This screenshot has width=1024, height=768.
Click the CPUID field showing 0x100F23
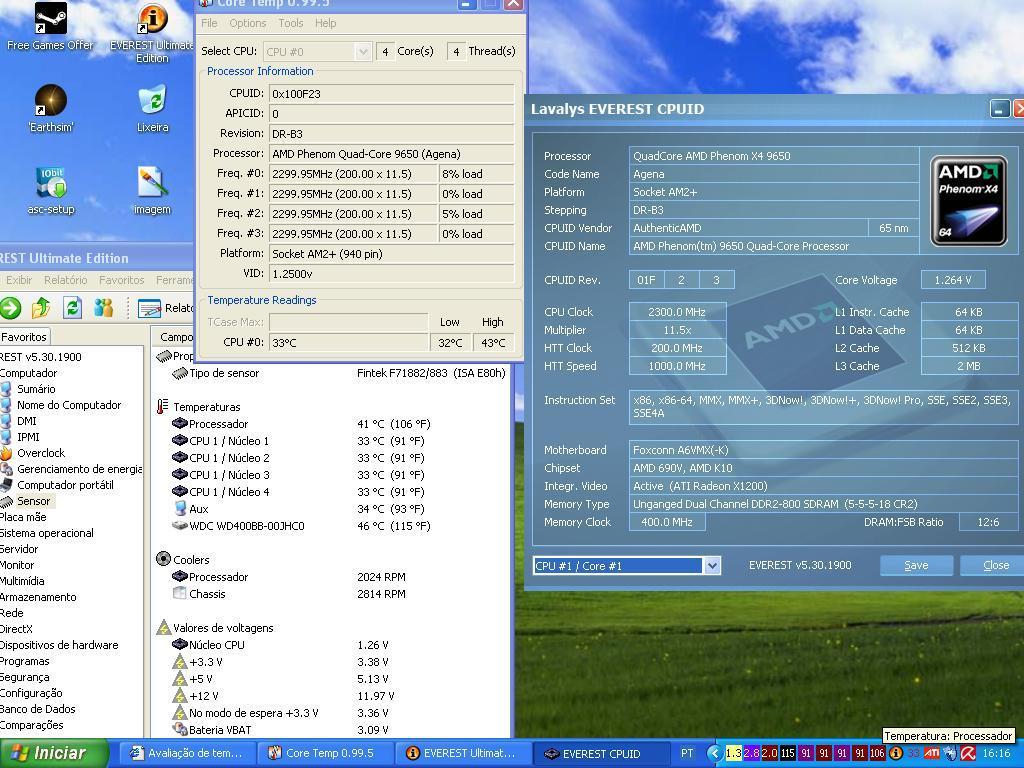[391, 93]
